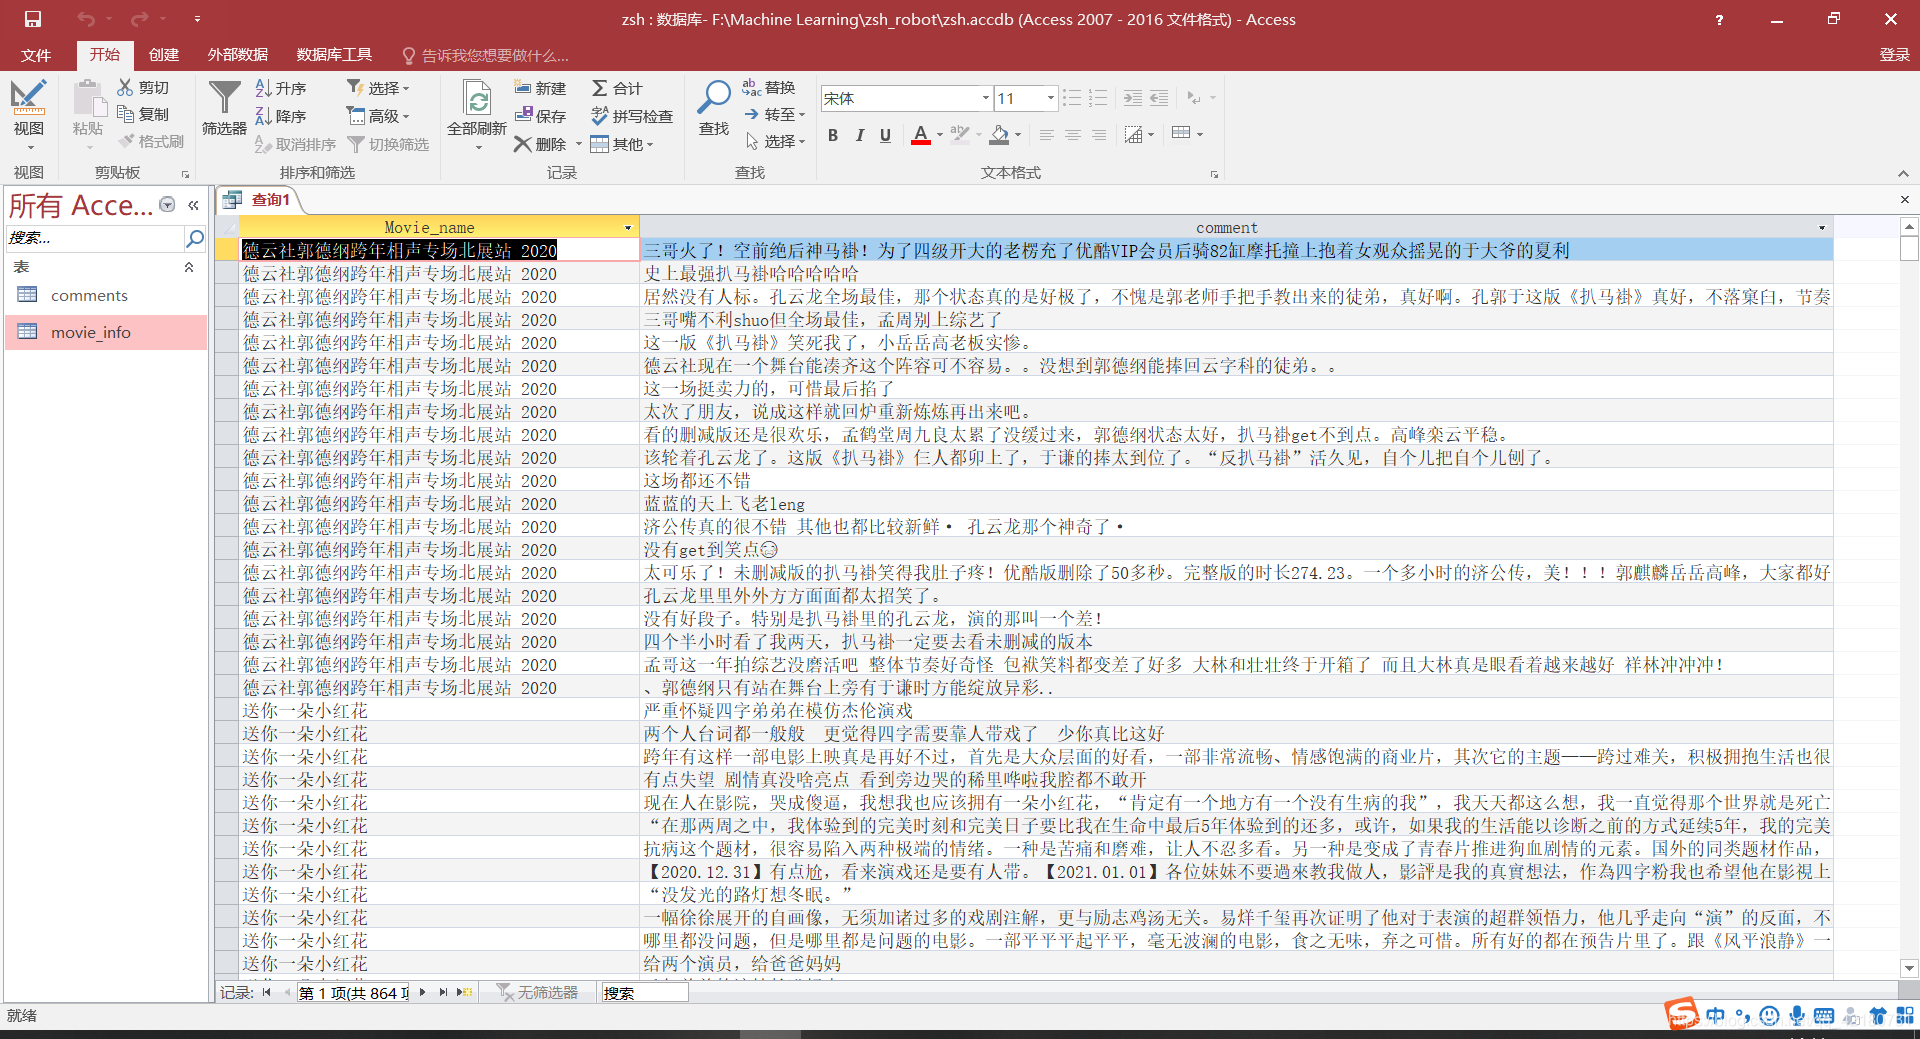This screenshot has width=1920, height=1039.
Task: Click the Filter (筛选器) funnel icon
Action: tap(224, 98)
